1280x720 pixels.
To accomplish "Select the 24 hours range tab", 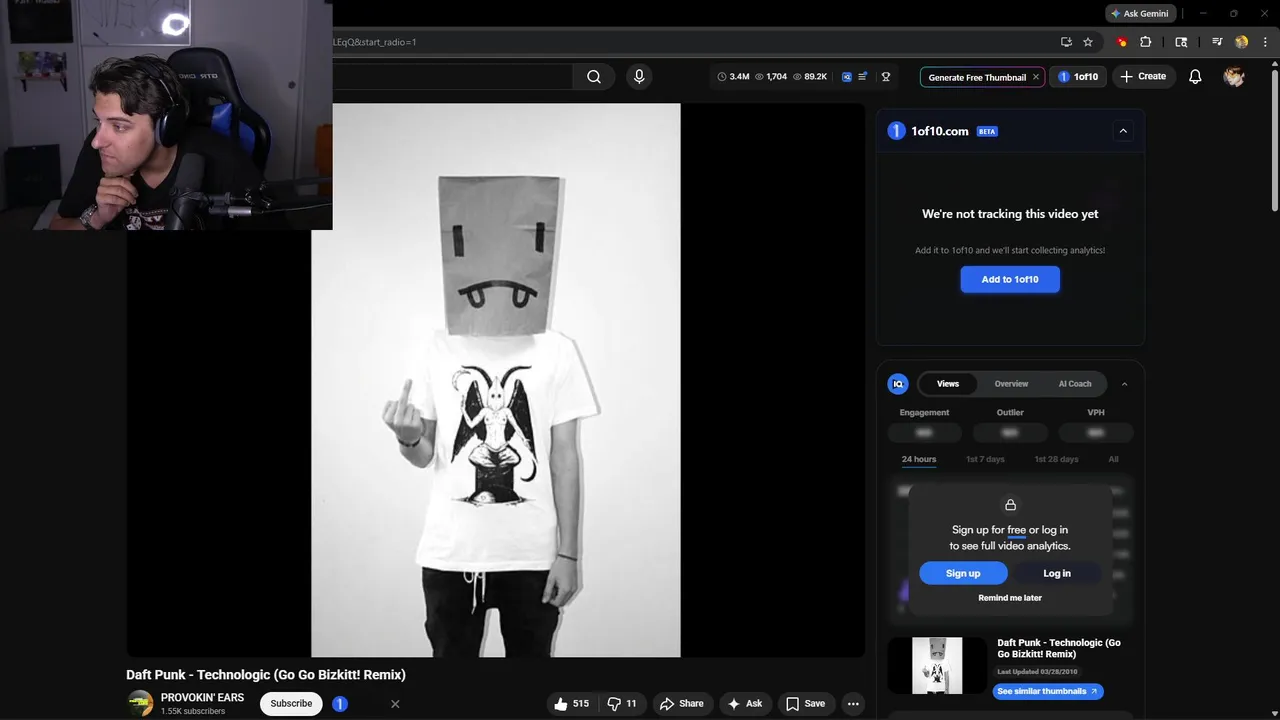I will (919, 459).
